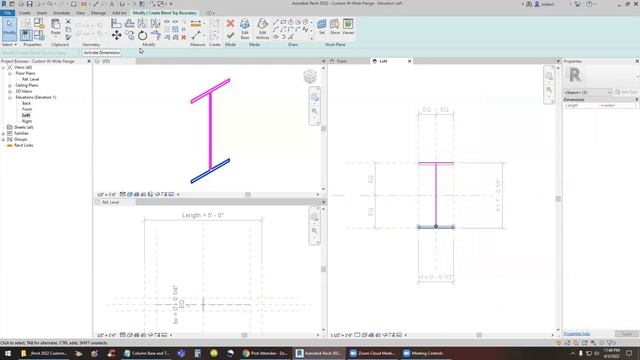Click the Edit Type button
640x360 pixels.
point(627,92)
